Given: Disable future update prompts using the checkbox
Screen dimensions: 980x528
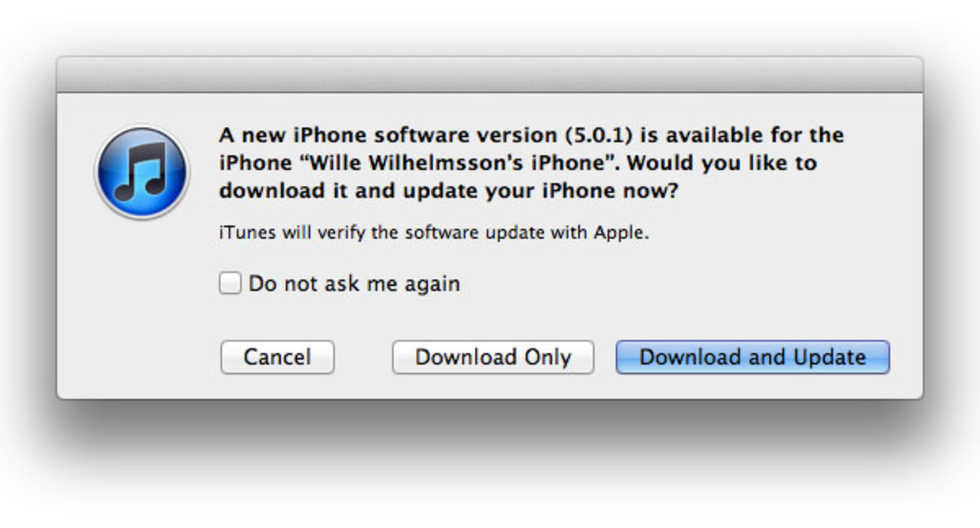Looking at the screenshot, I should [230, 283].
